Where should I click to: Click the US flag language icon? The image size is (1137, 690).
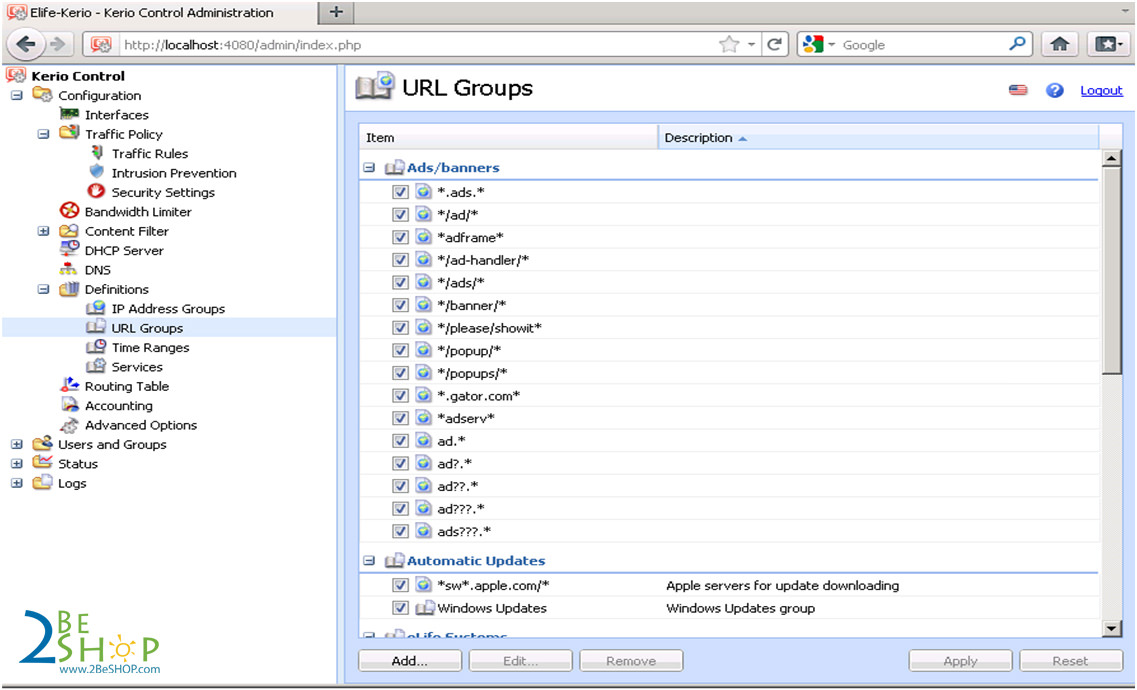[x=1018, y=90]
